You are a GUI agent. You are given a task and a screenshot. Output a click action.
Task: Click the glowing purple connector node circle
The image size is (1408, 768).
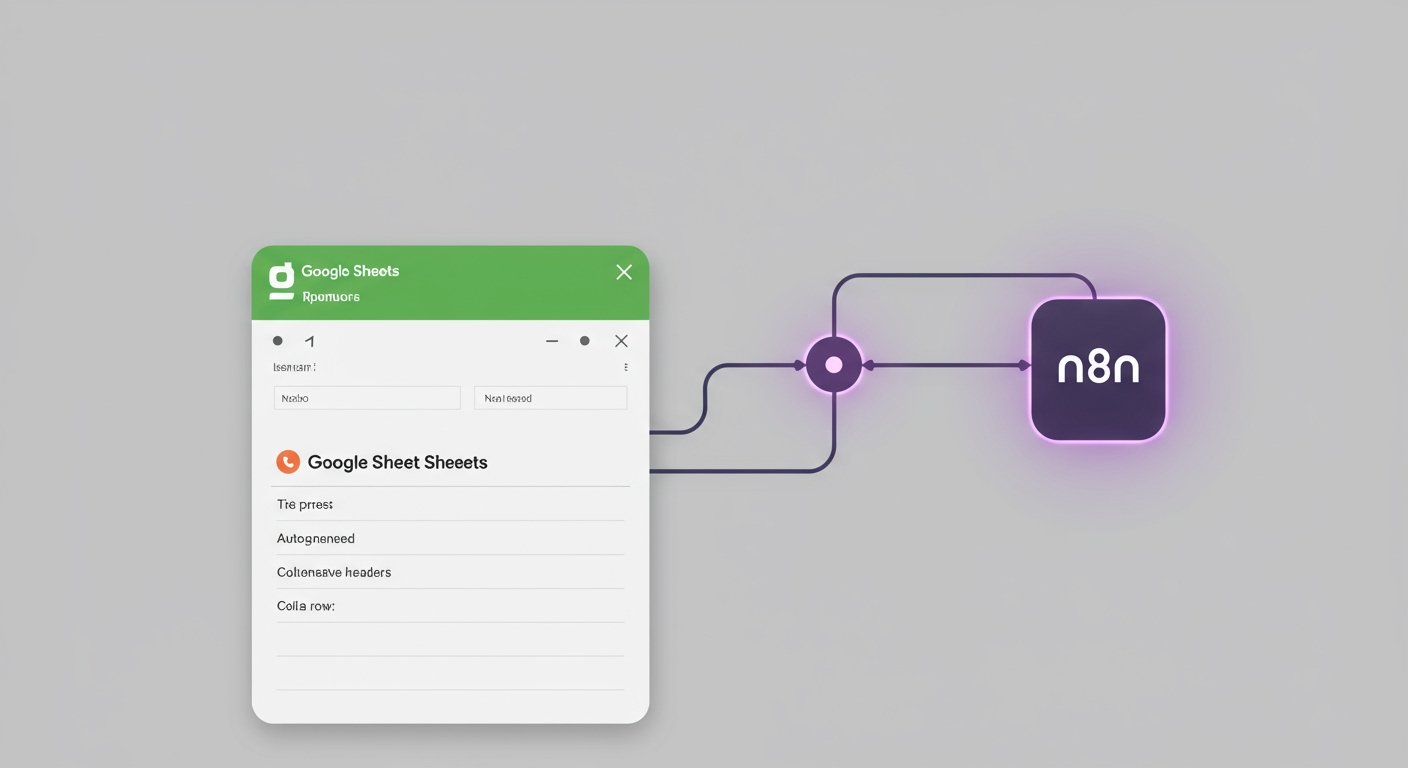coord(834,365)
